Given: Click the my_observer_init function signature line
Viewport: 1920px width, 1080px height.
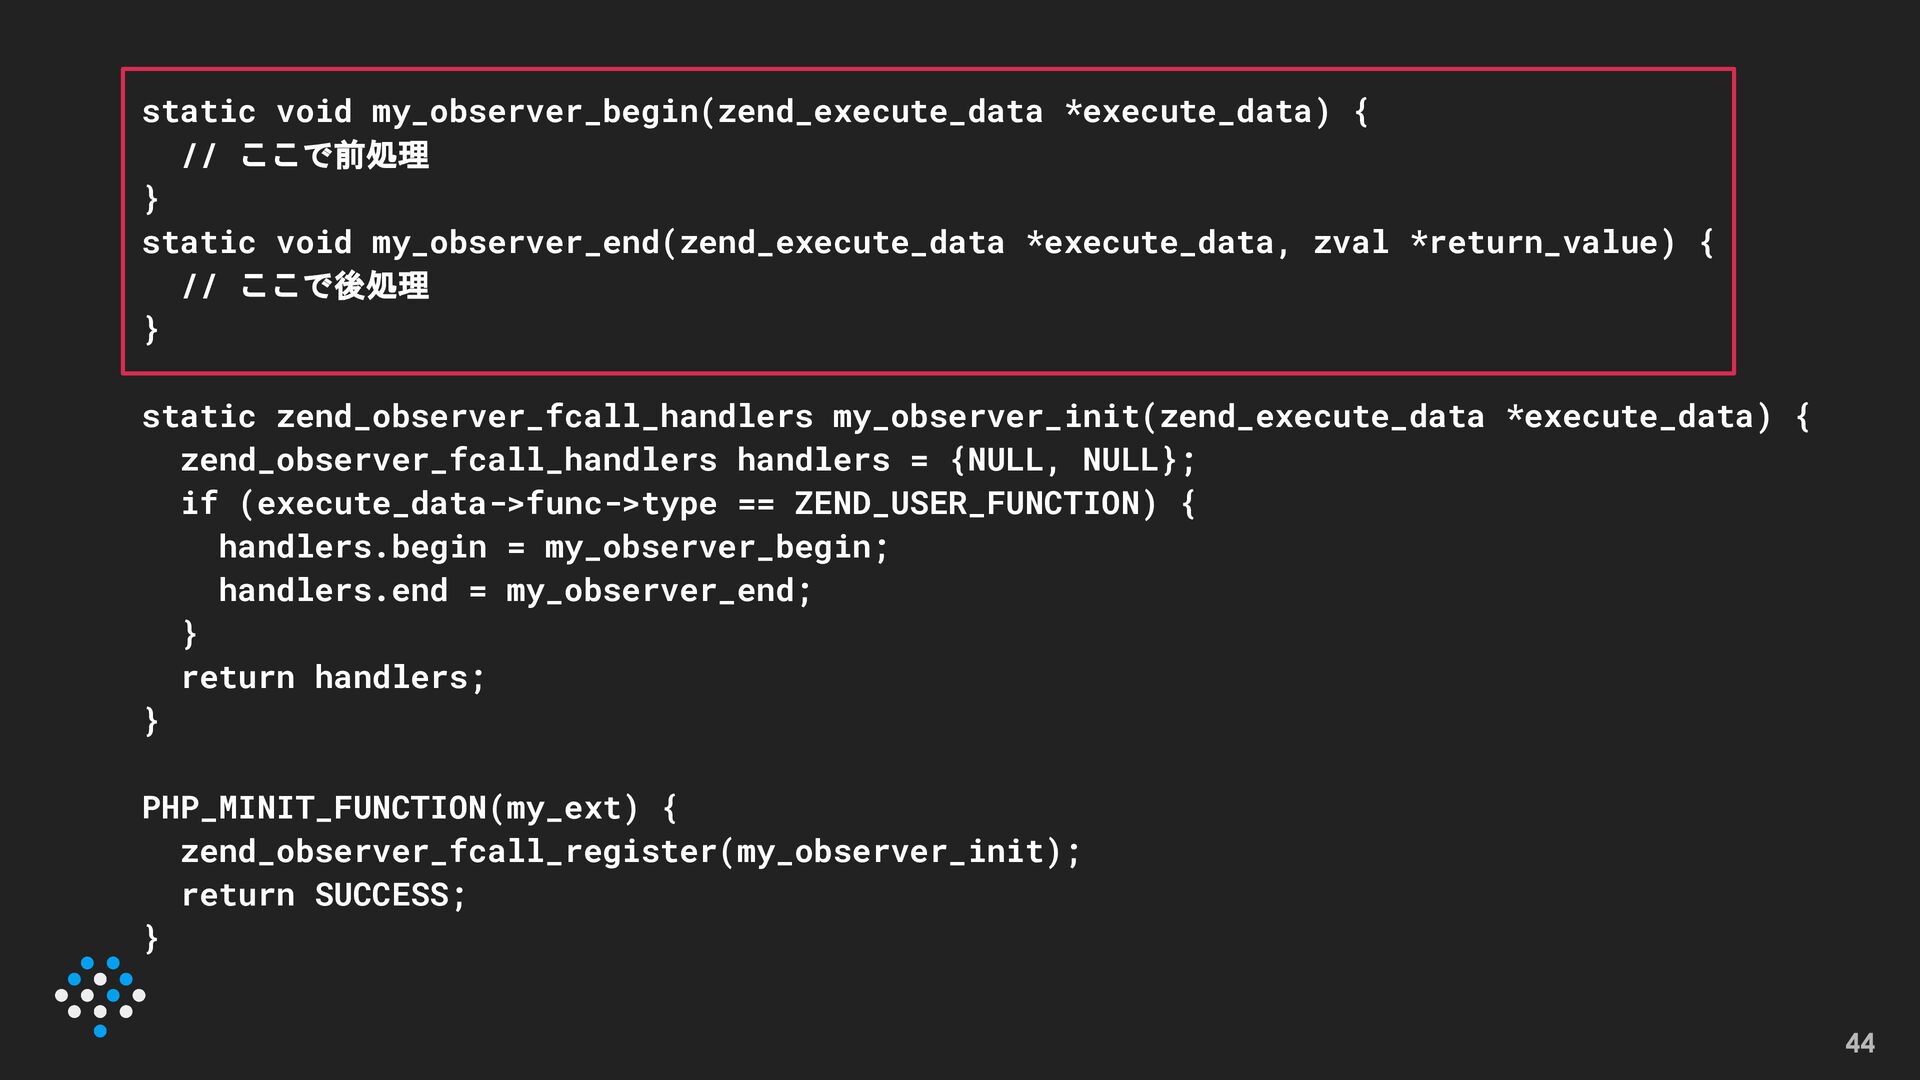Looking at the screenshot, I should (x=976, y=416).
